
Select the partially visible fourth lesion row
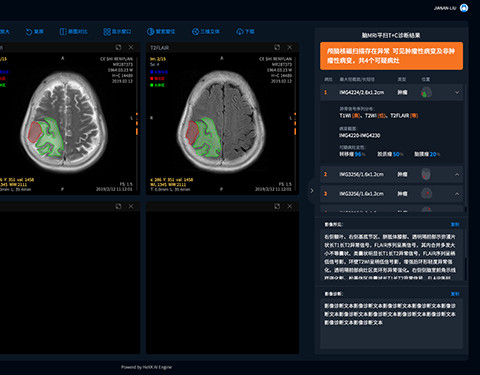tap(391, 209)
